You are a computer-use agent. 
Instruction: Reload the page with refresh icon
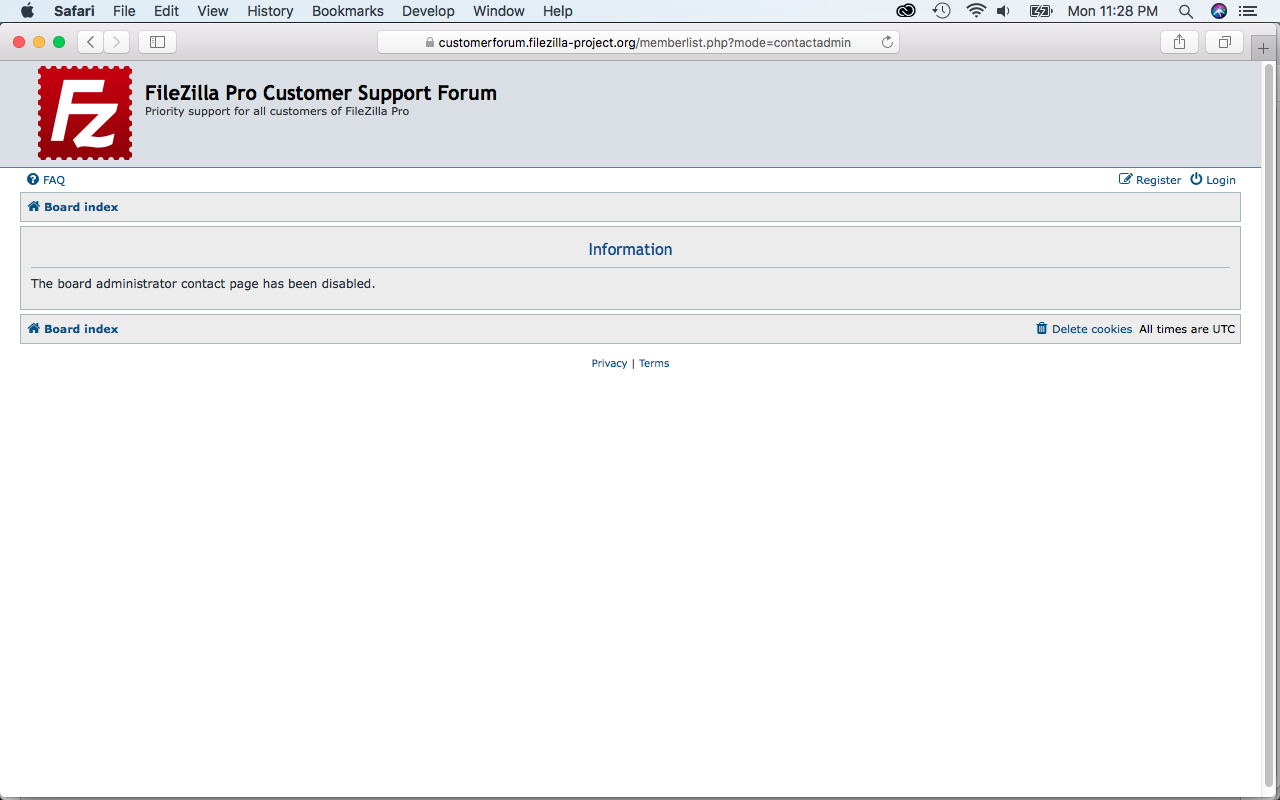pos(887,42)
